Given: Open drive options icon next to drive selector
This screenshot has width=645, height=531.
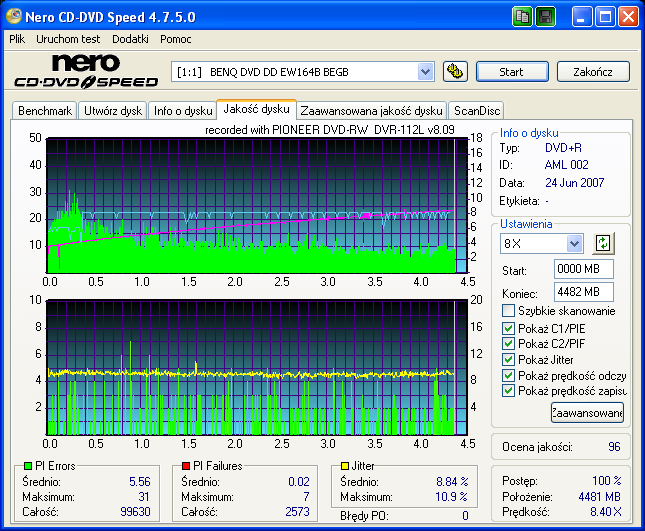Looking at the screenshot, I should [x=455, y=72].
